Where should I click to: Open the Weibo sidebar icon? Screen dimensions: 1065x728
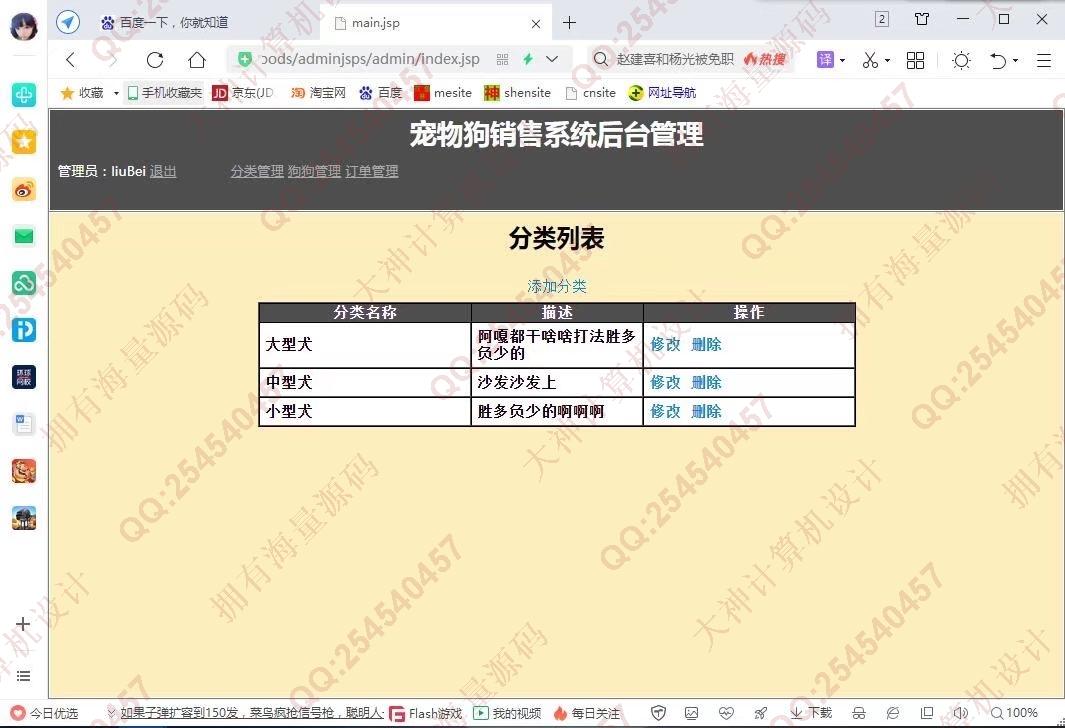click(x=24, y=189)
